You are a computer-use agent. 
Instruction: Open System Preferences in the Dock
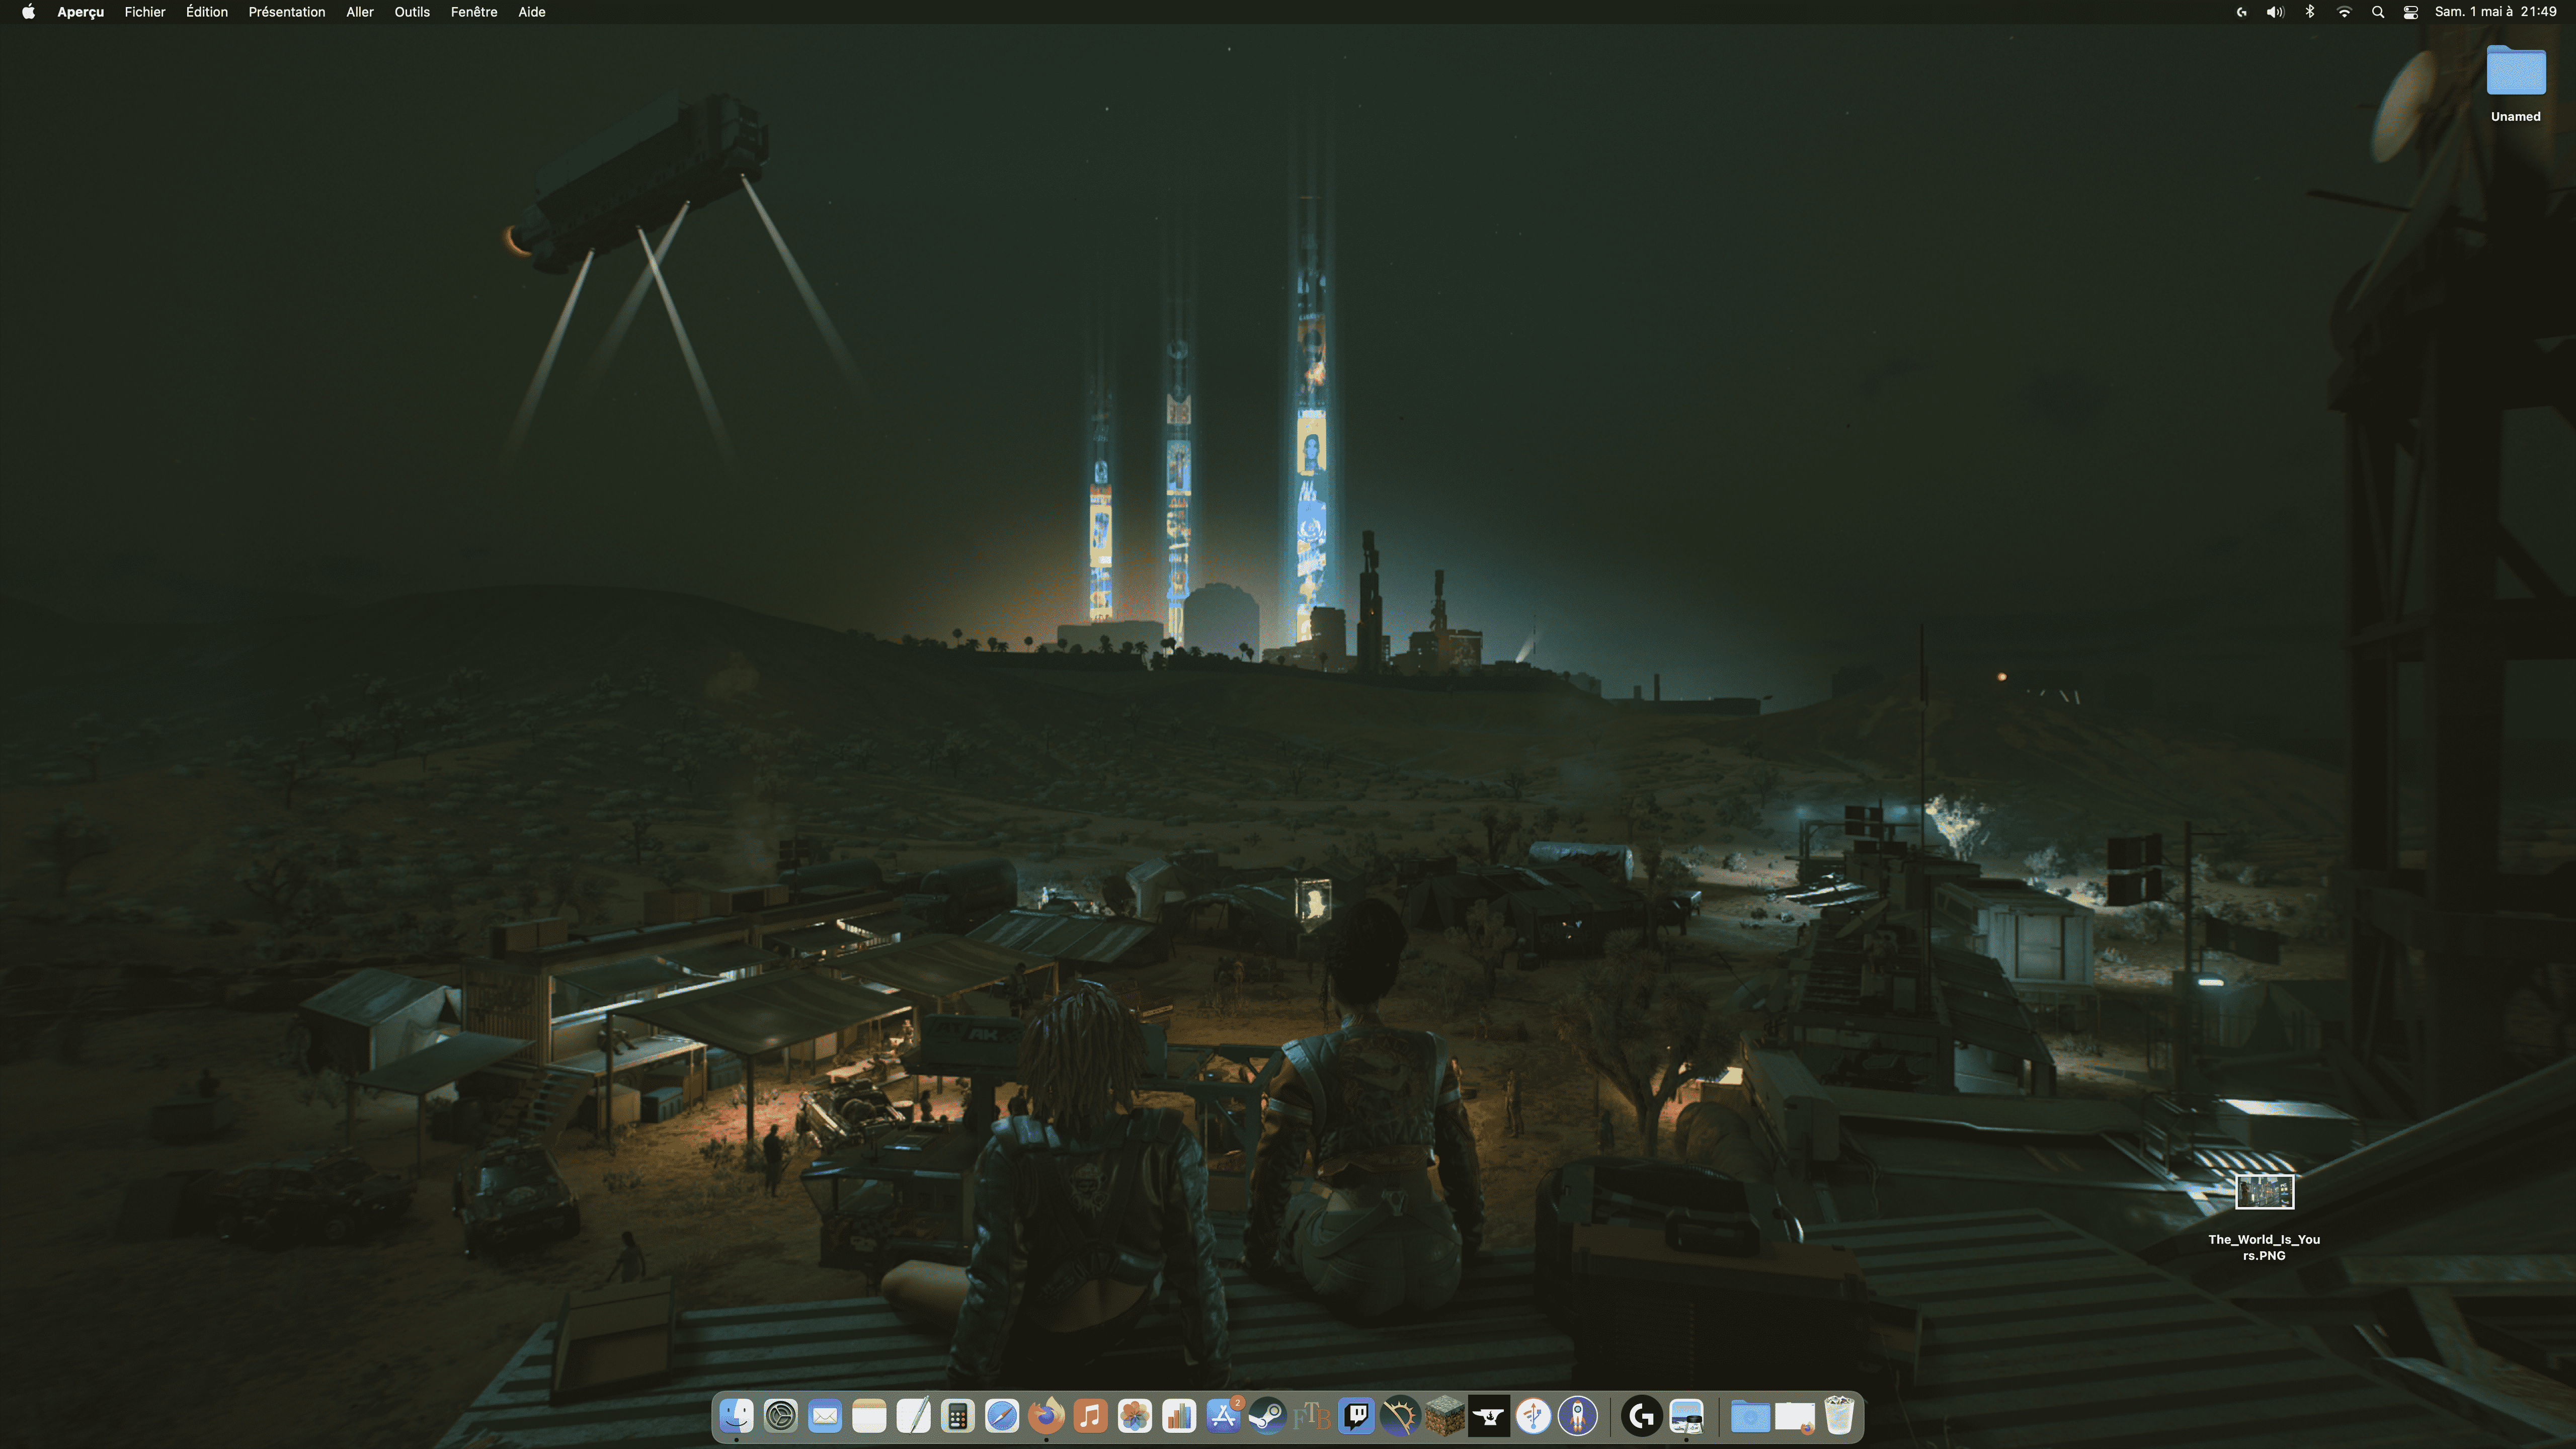[x=780, y=1416]
